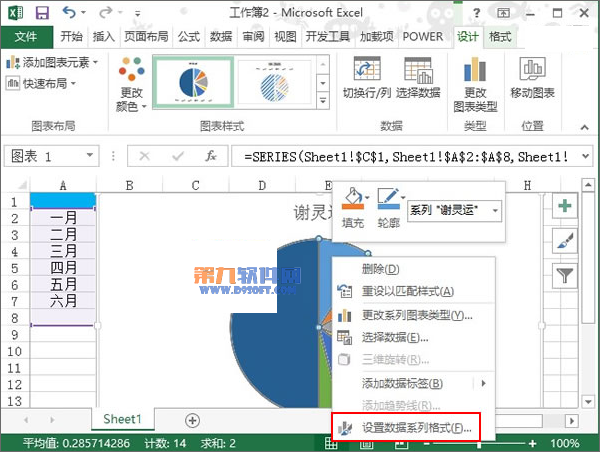Click the insert function fx icon

click(211, 156)
